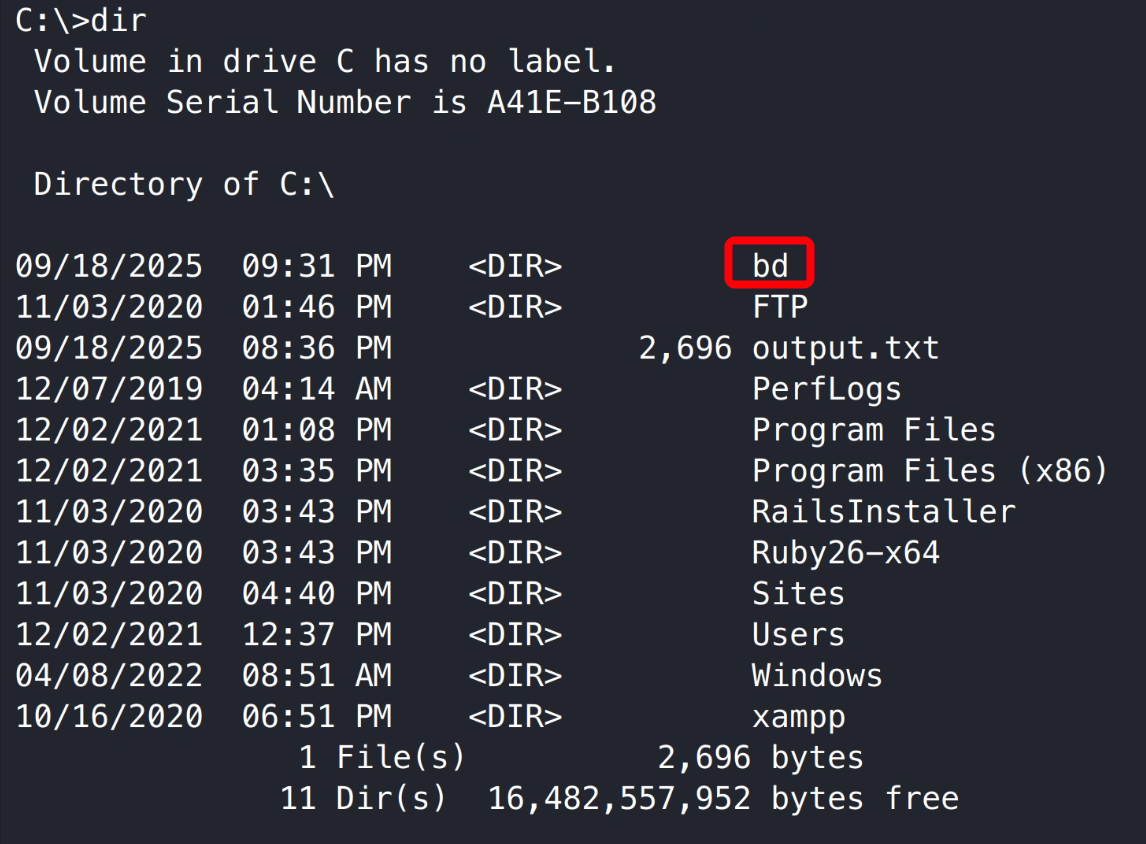This screenshot has height=844, width=1146.
Task: Click the dir command at the prompt
Action: click(x=119, y=20)
